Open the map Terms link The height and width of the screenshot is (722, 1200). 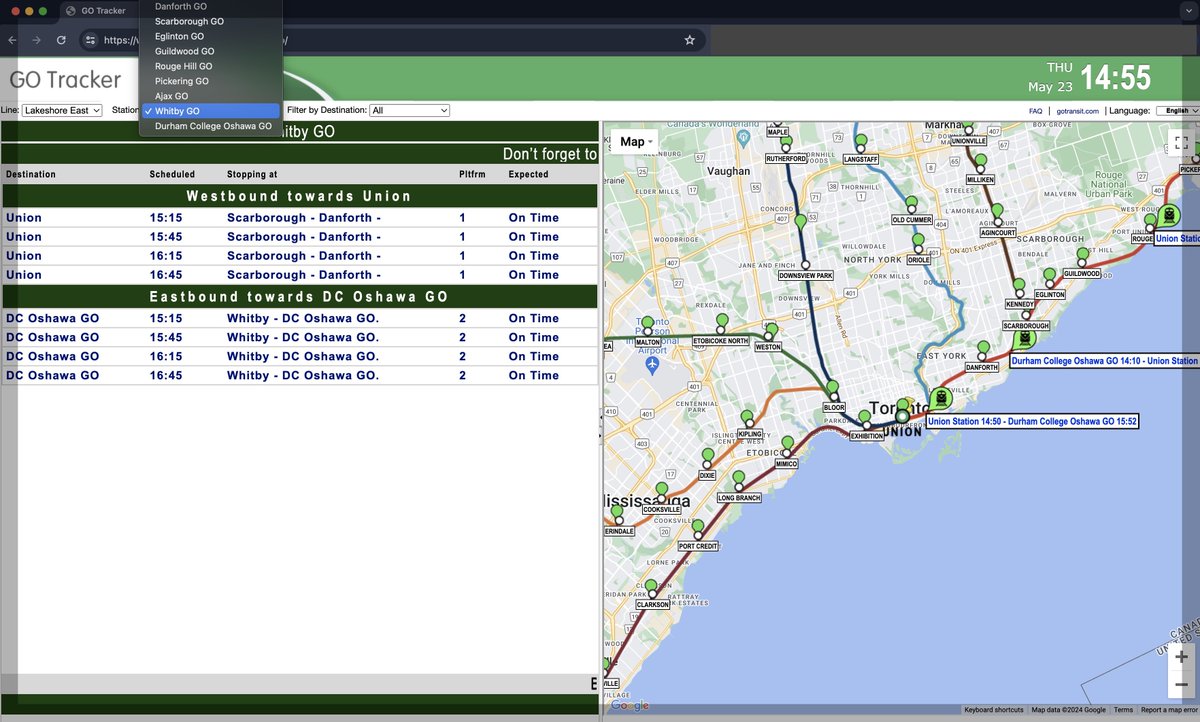[1123, 710]
